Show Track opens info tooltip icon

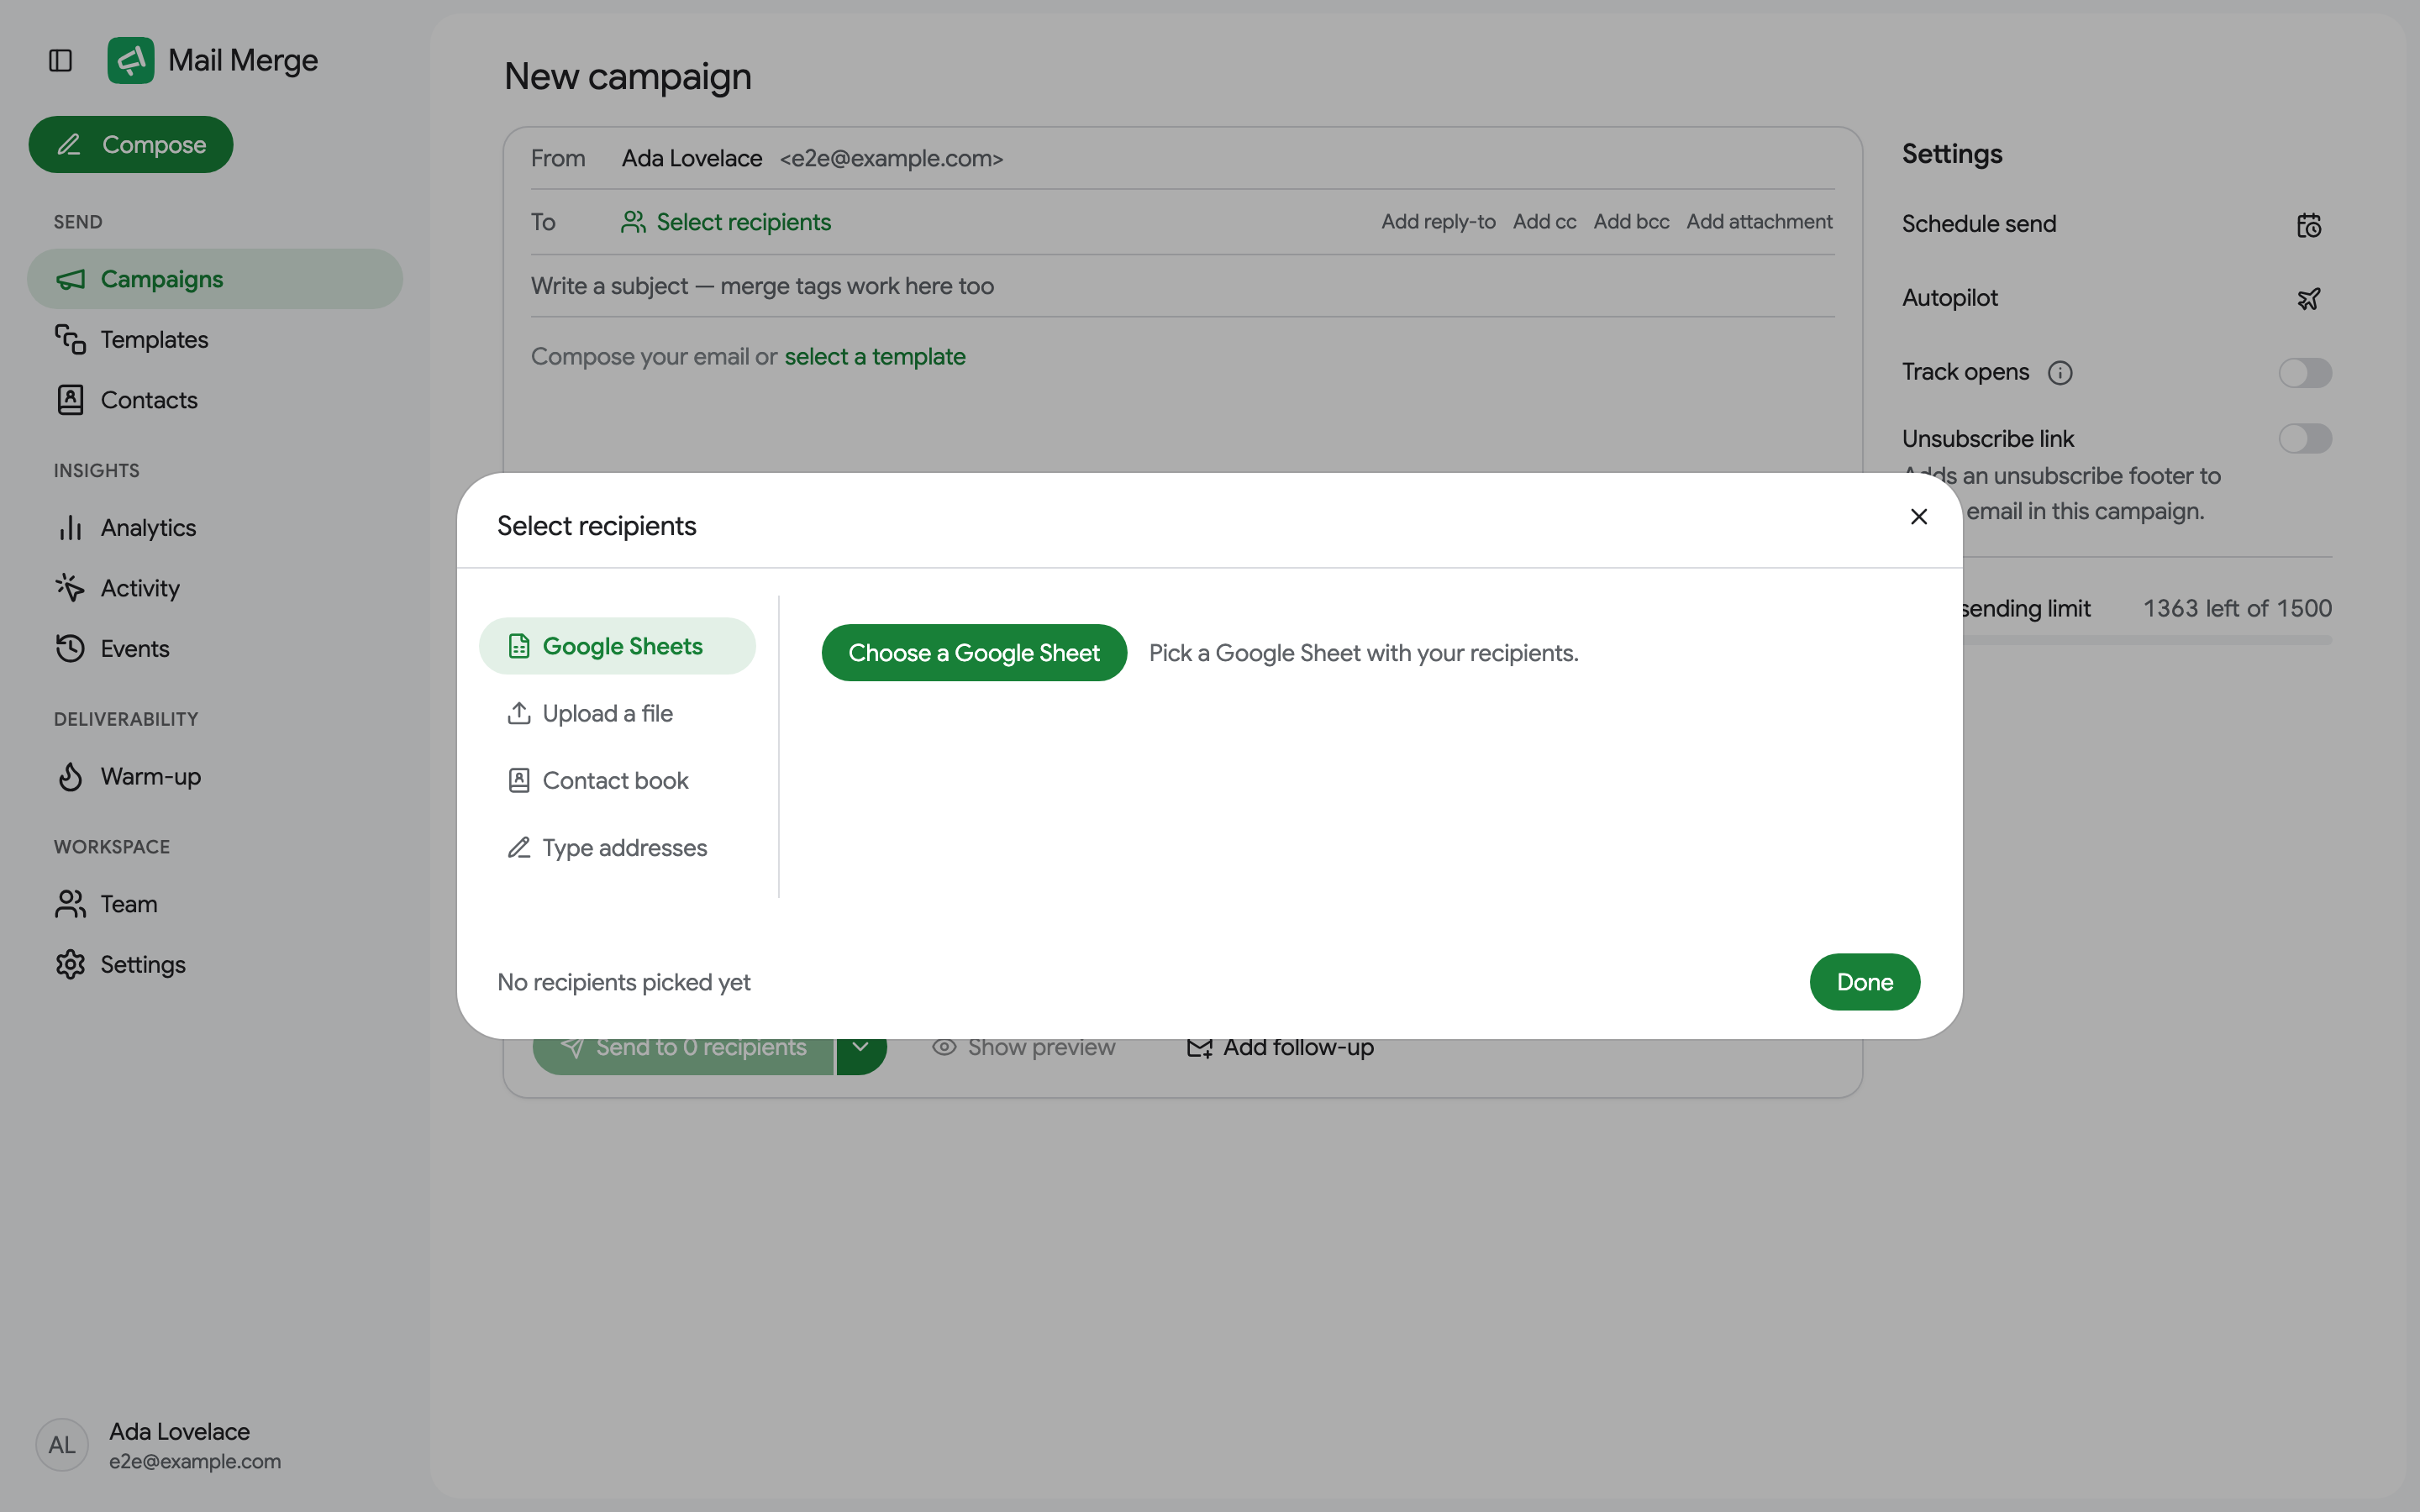pyautogui.click(x=2060, y=373)
